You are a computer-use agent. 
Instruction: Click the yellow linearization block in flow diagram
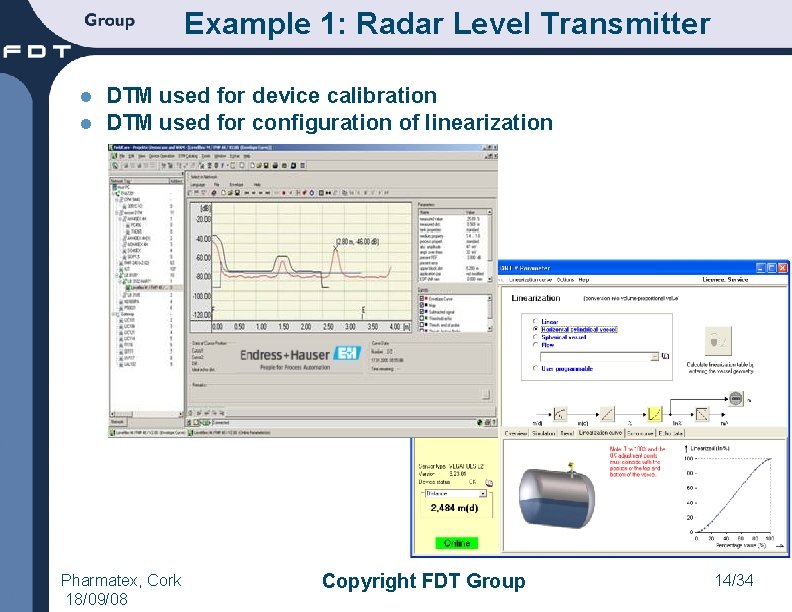654,414
